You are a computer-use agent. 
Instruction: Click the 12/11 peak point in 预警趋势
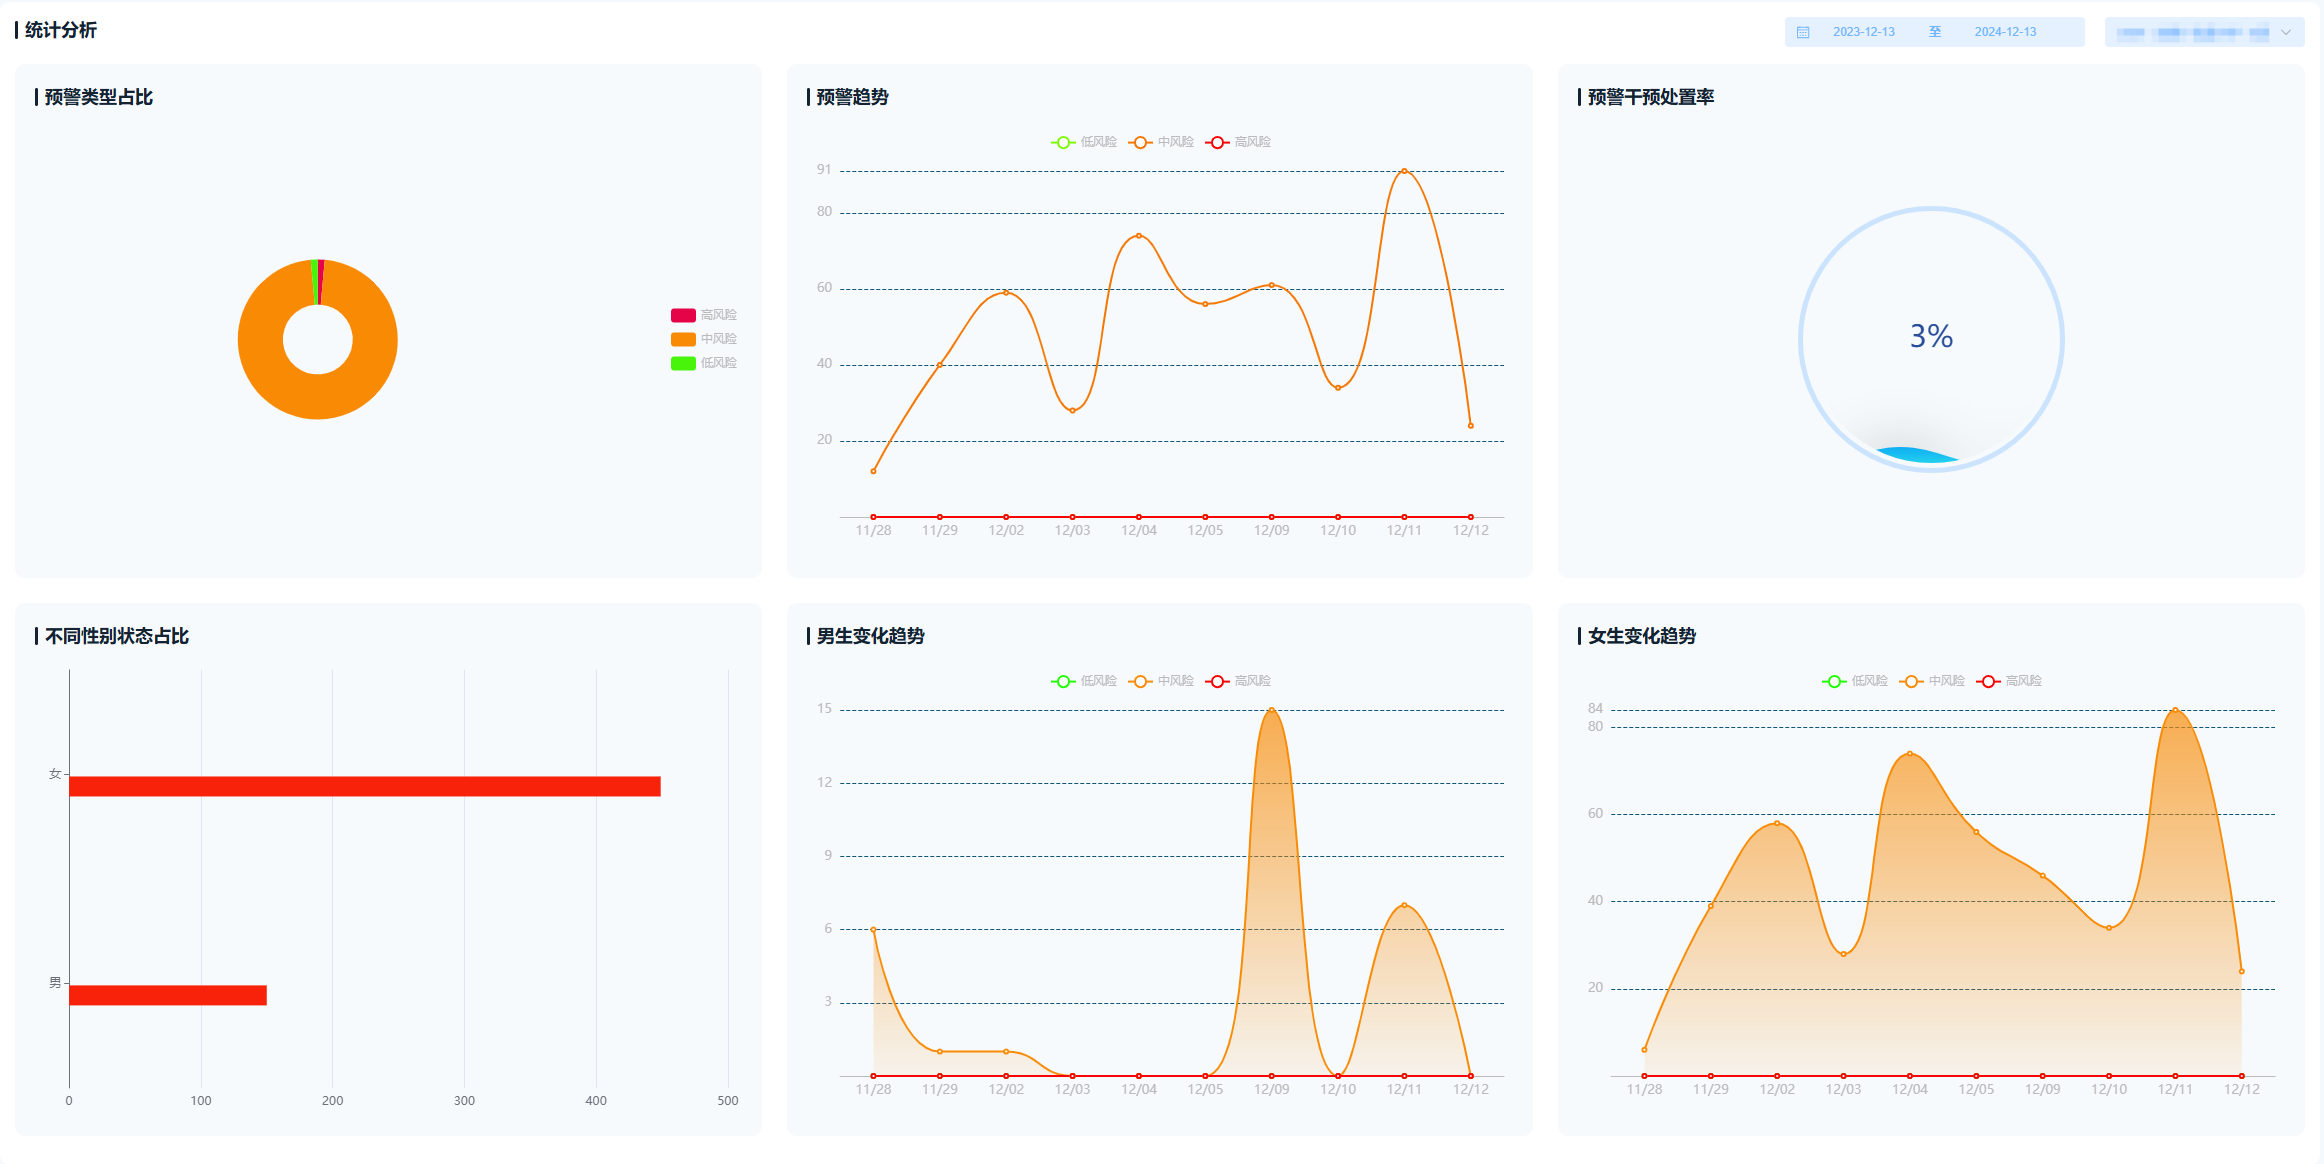click(1404, 171)
